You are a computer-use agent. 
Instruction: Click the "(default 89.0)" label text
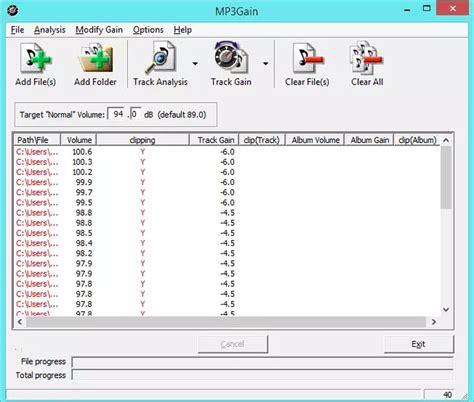(182, 115)
